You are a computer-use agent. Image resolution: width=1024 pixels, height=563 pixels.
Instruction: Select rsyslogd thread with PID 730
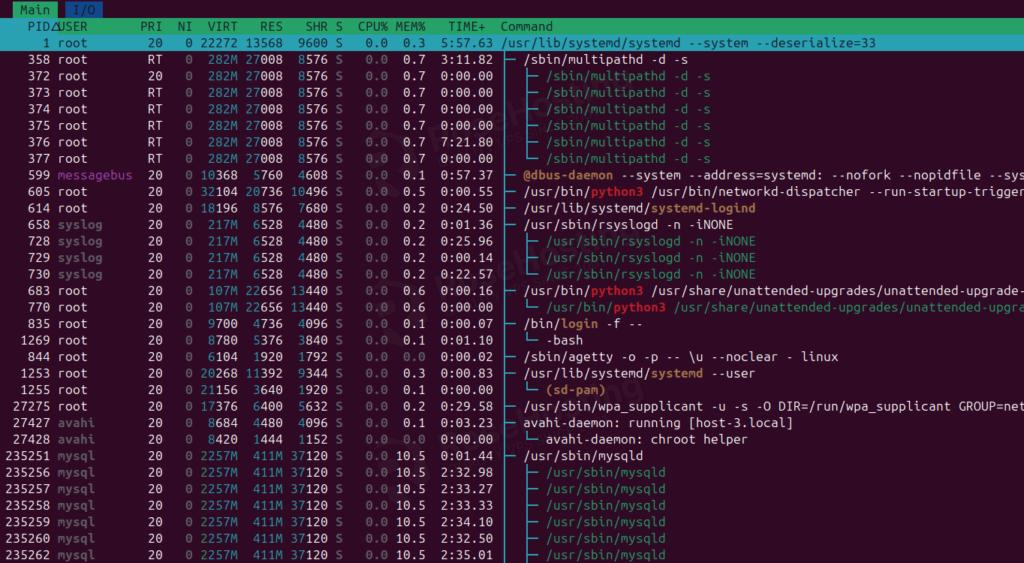[x=512, y=274]
